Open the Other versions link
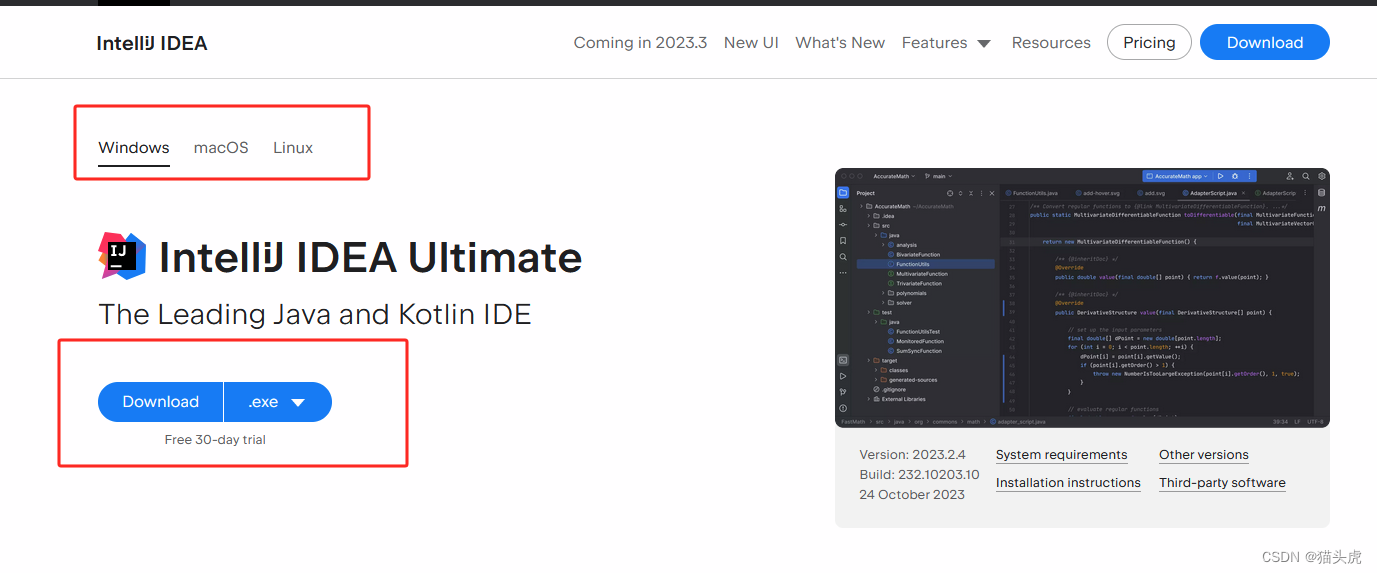The image size is (1377, 573). pyautogui.click(x=1204, y=455)
